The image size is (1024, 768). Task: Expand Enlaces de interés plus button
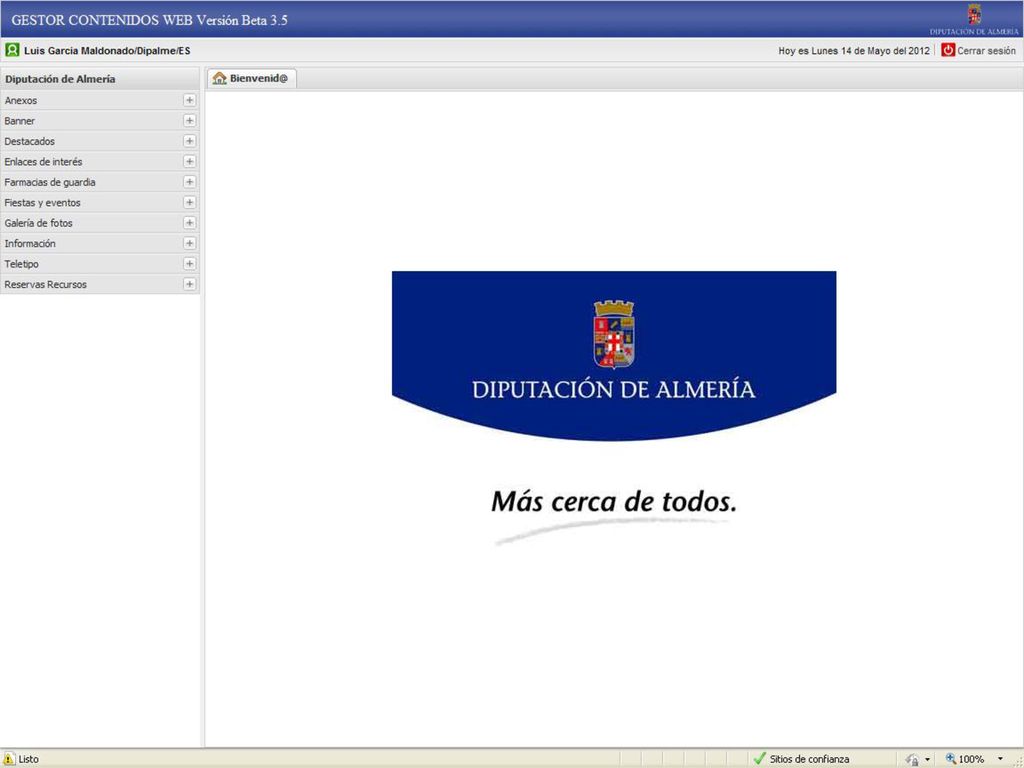pos(189,161)
